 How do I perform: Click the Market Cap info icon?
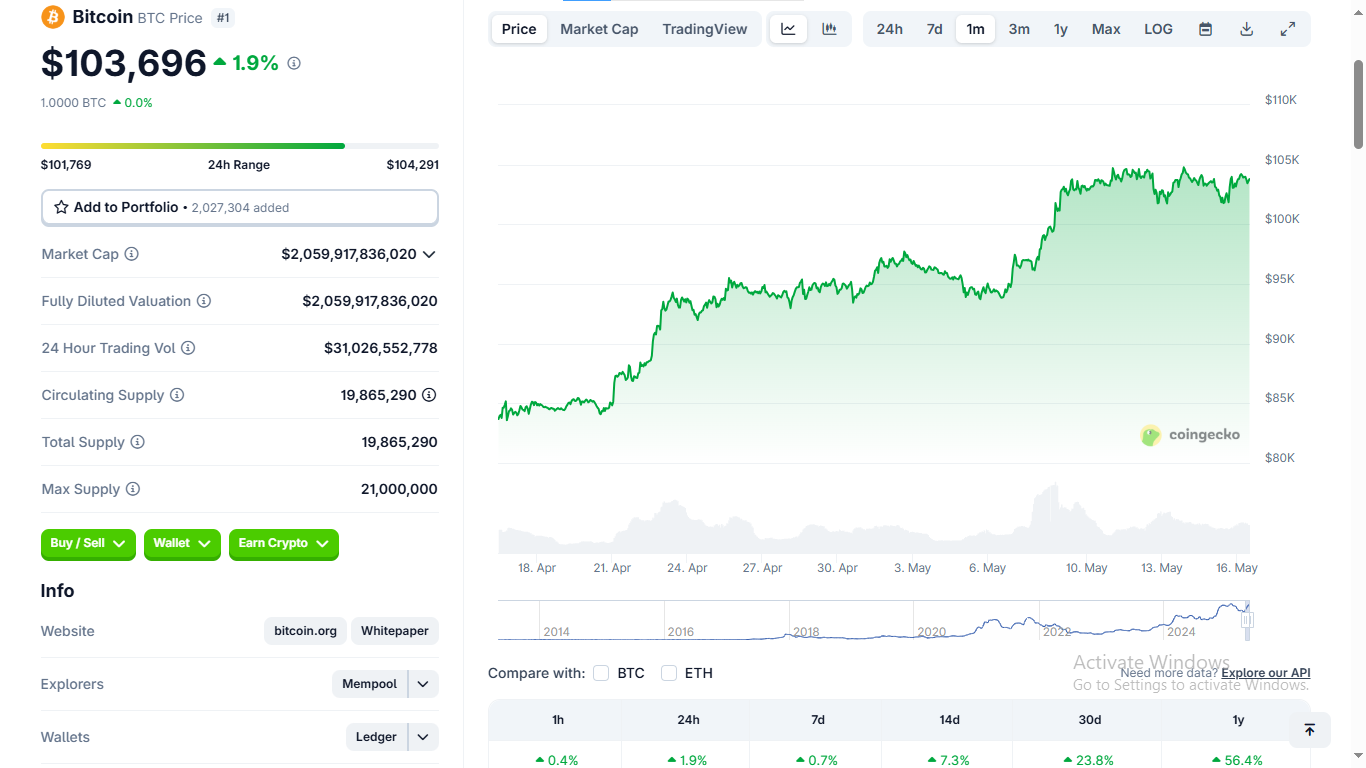pos(131,254)
